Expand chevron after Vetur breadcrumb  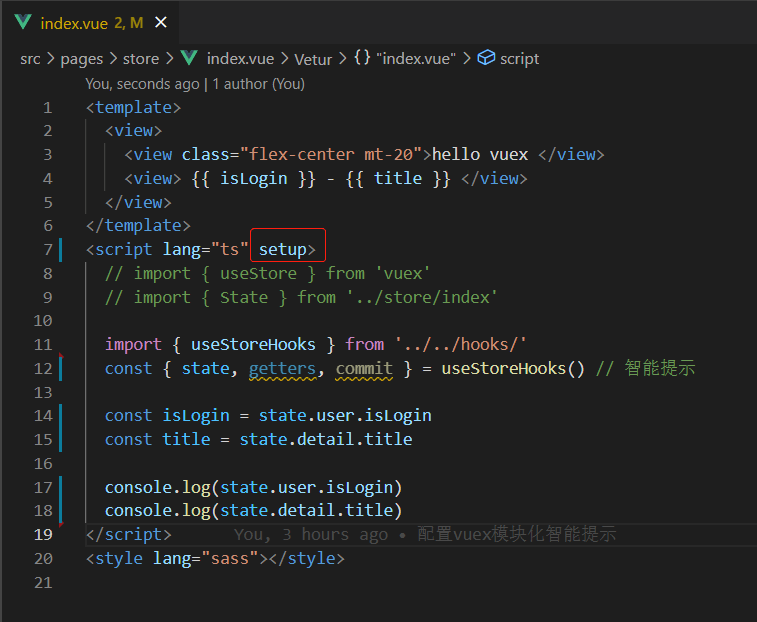(342, 59)
